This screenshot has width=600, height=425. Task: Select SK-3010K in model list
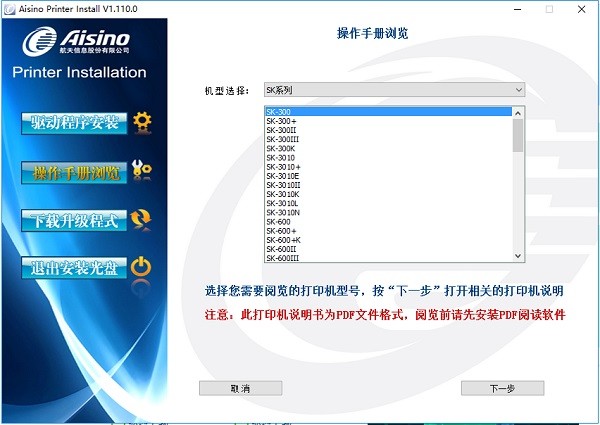(x=388, y=194)
